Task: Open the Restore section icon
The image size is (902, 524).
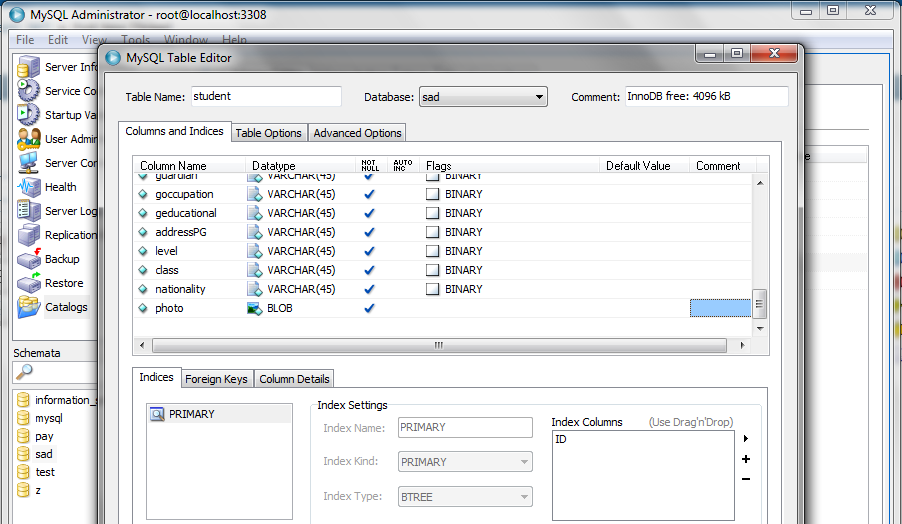Action: tap(28, 283)
